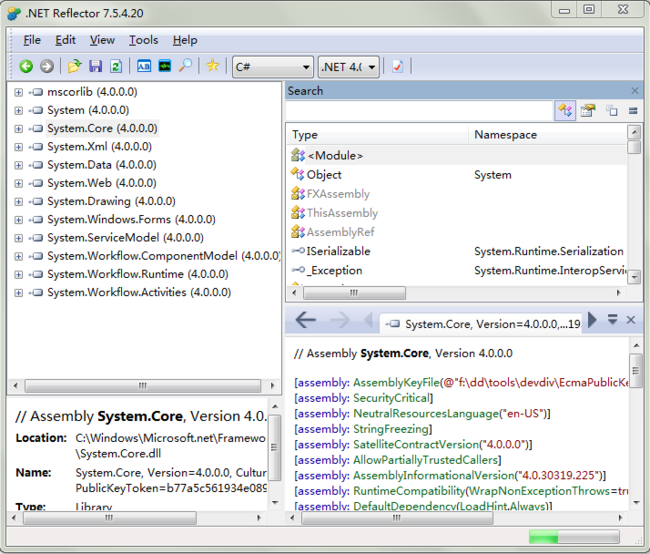Select System.Workflow.Activities in the tree
Screen dimensions: 650x554
tap(139, 292)
